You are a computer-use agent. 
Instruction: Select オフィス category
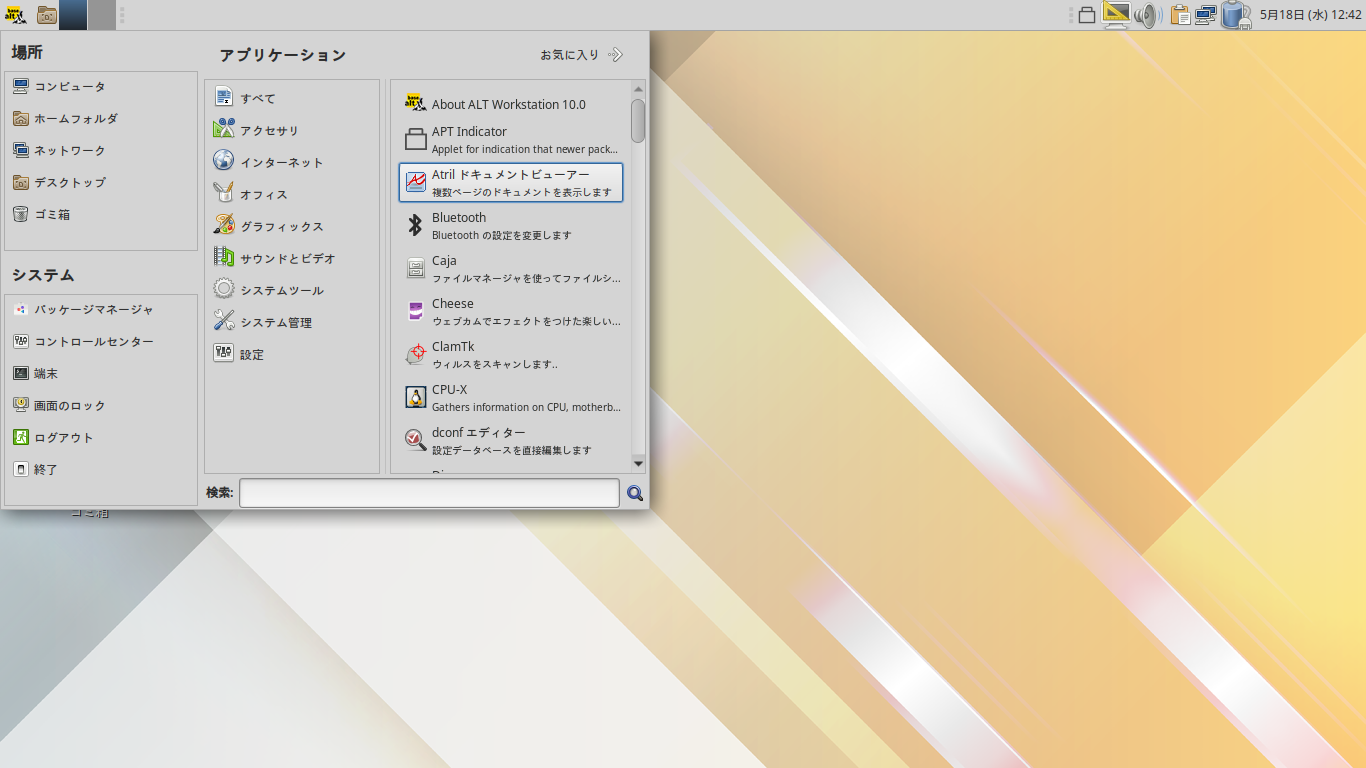[x=292, y=195]
